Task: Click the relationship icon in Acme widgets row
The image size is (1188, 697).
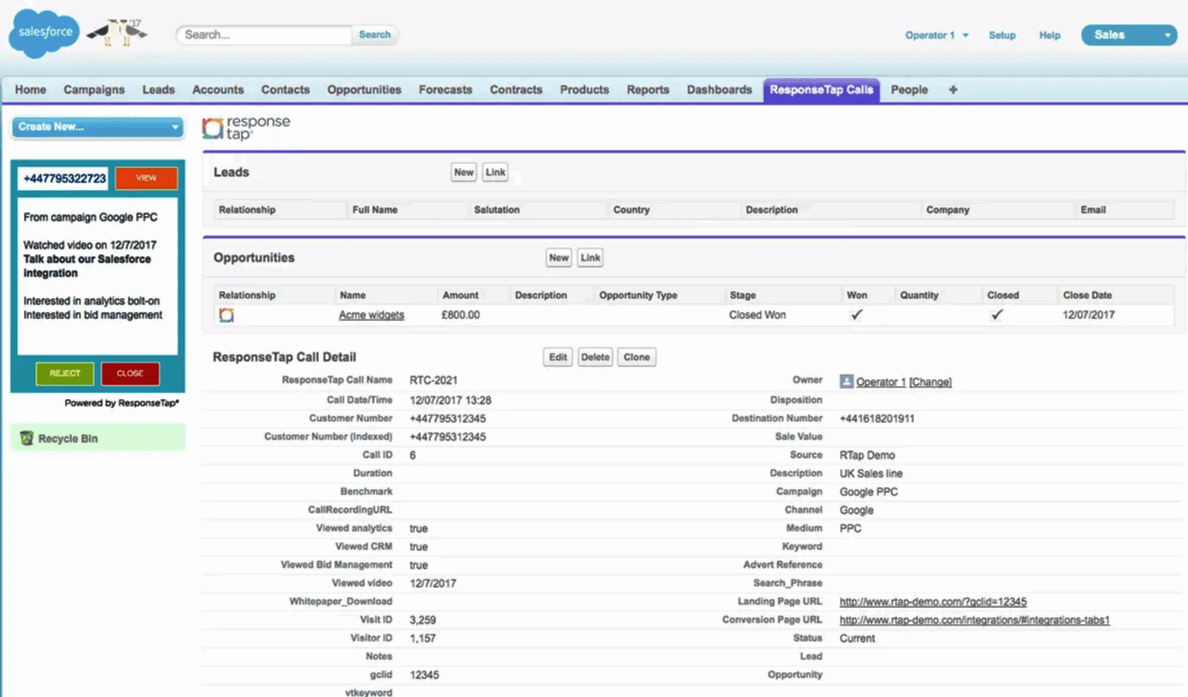Action: [x=227, y=315]
